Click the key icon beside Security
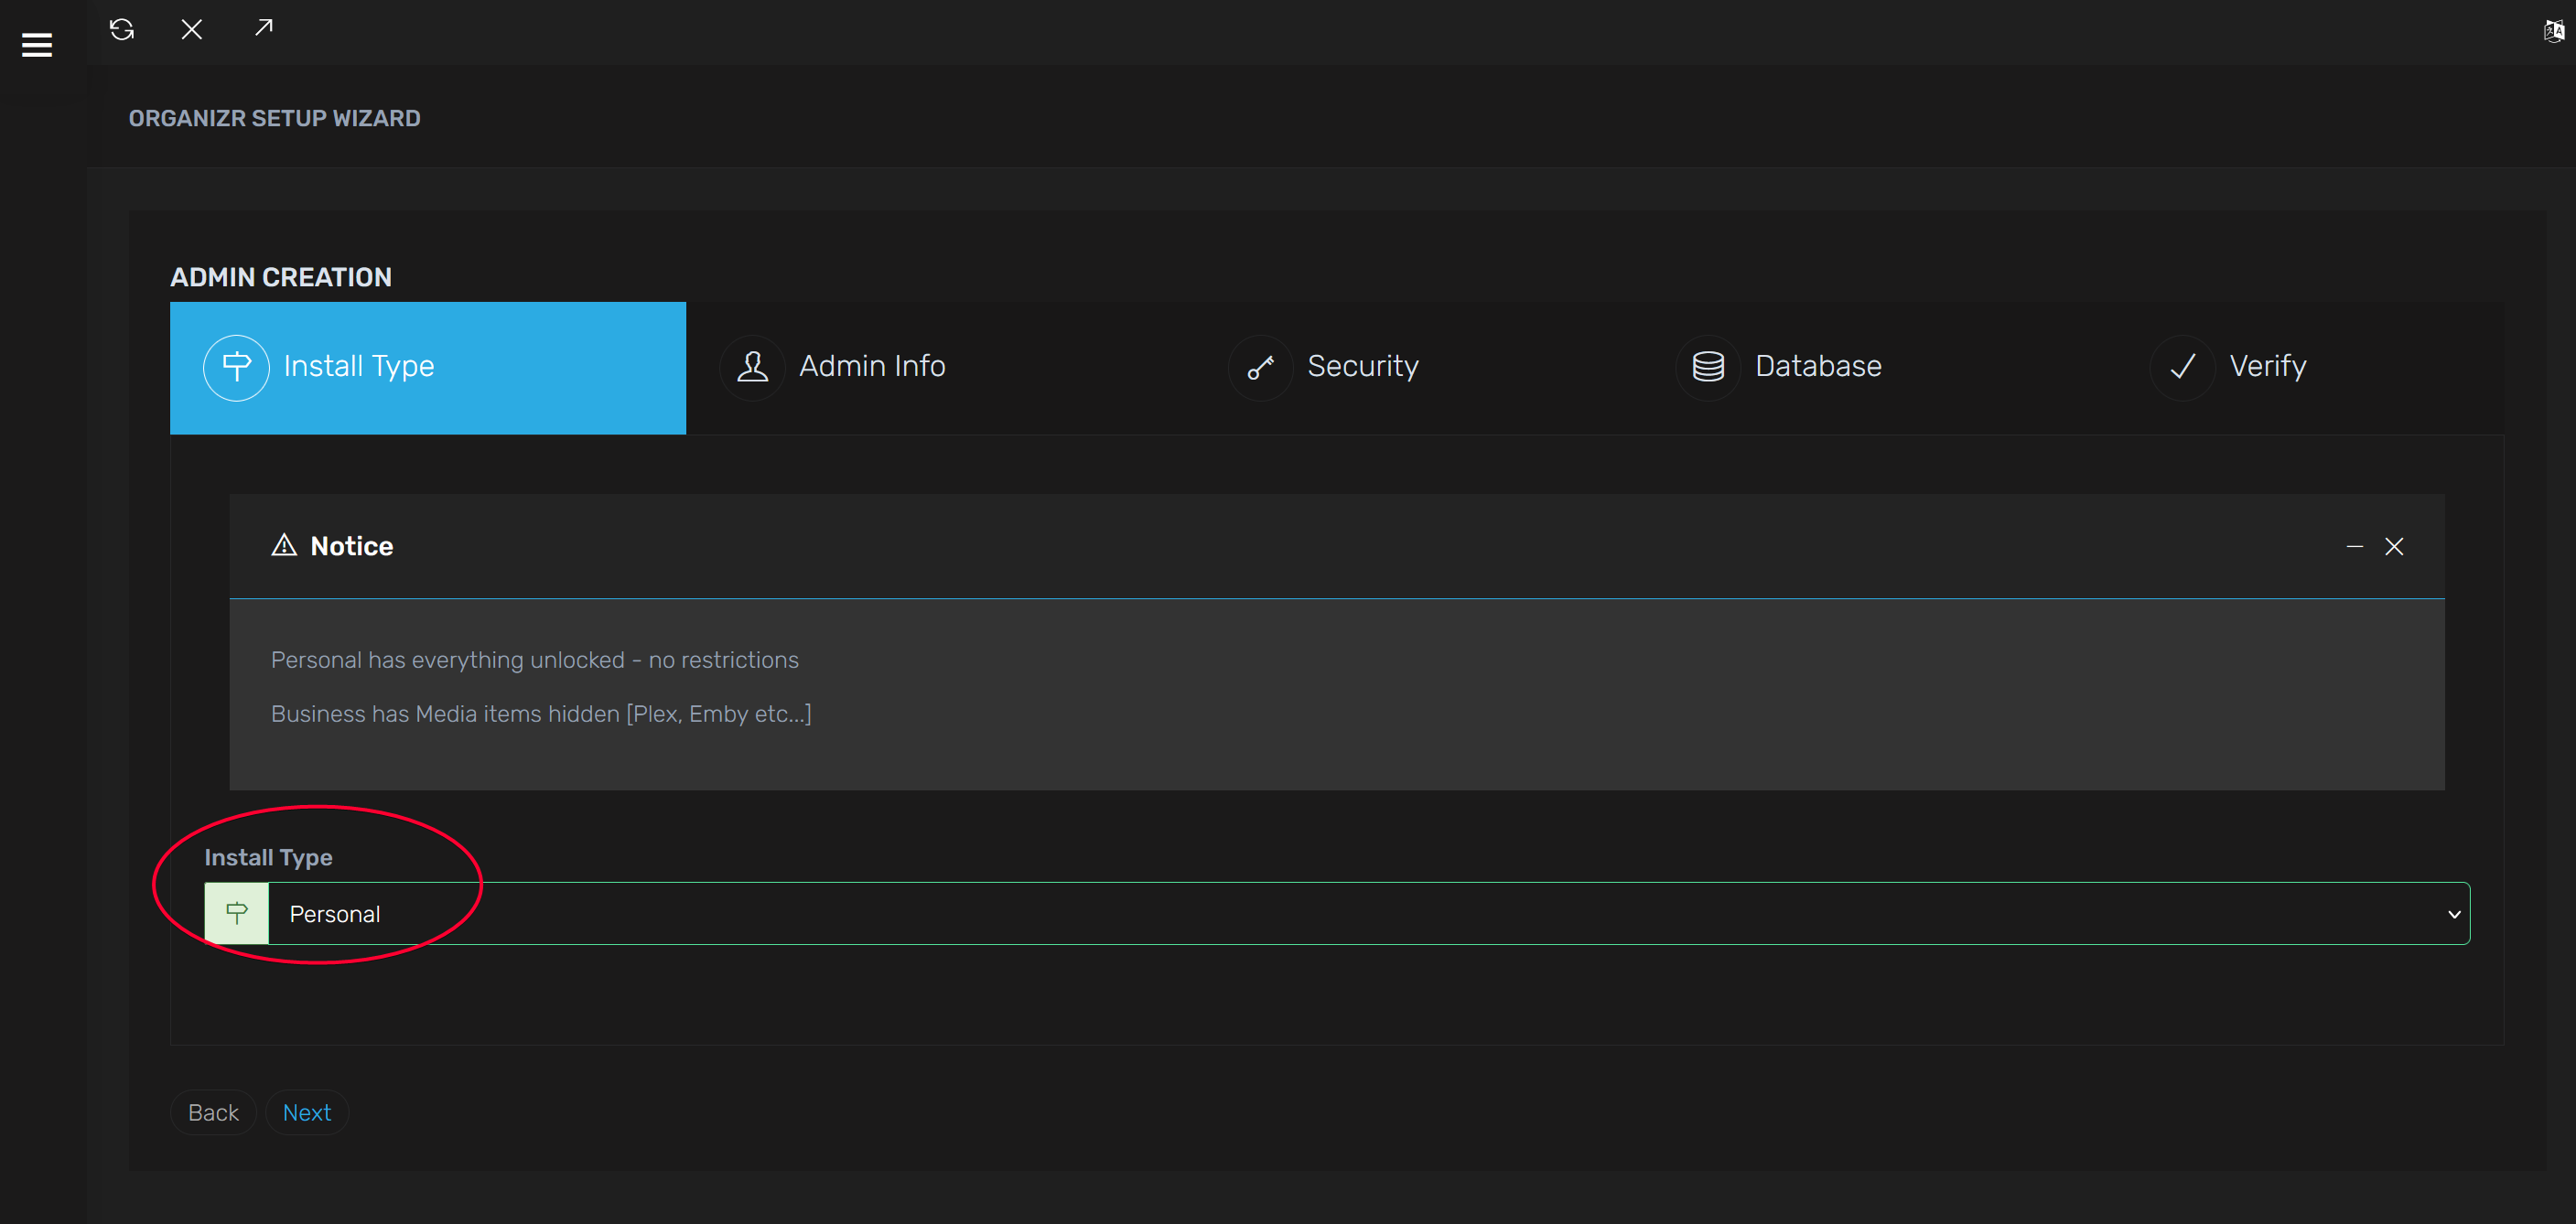Image resolution: width=2576 pixels, height=1224 pixels. coord(1260,367)
